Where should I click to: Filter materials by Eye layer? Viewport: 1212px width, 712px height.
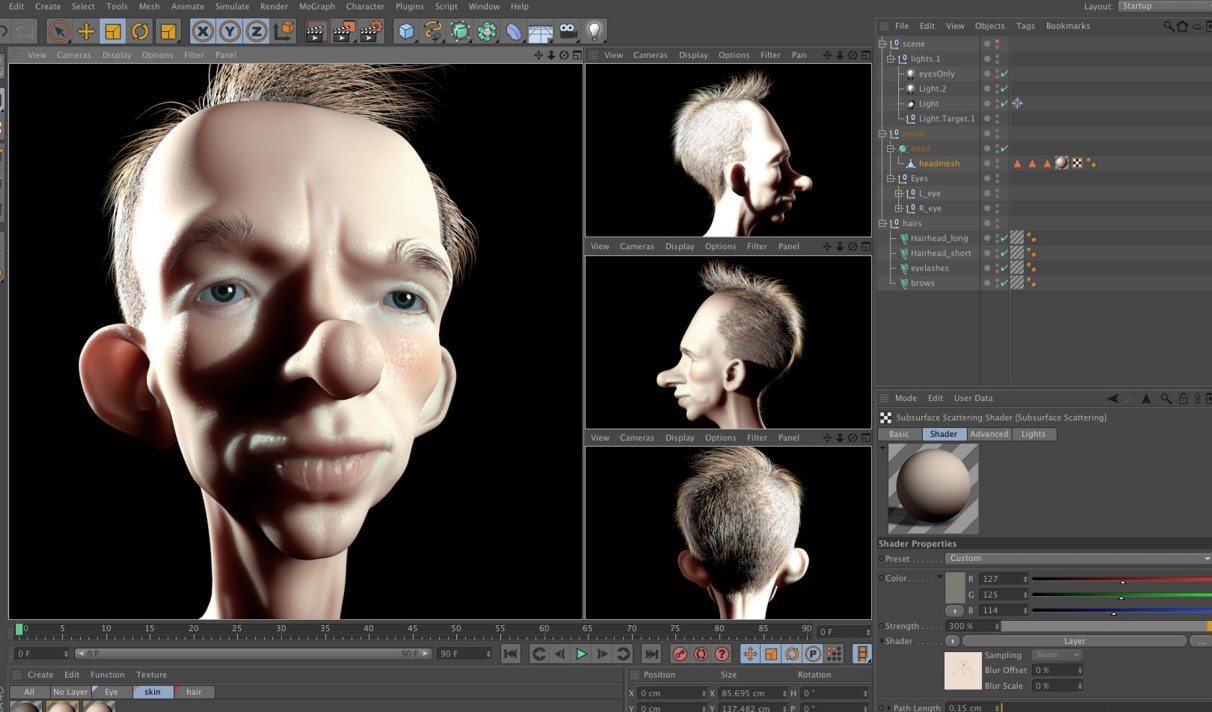point(111,692)
